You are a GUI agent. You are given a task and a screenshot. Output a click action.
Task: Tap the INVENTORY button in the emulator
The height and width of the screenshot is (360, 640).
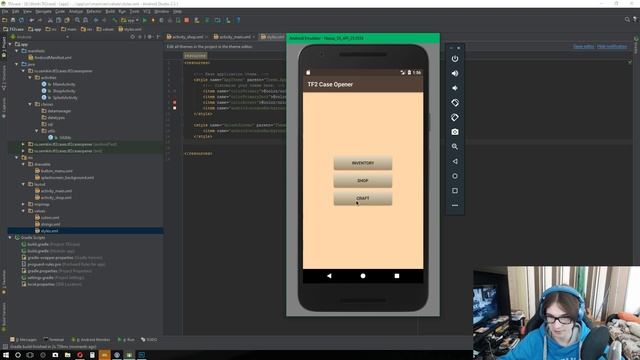pyautogui.click(x=363, y=163)
